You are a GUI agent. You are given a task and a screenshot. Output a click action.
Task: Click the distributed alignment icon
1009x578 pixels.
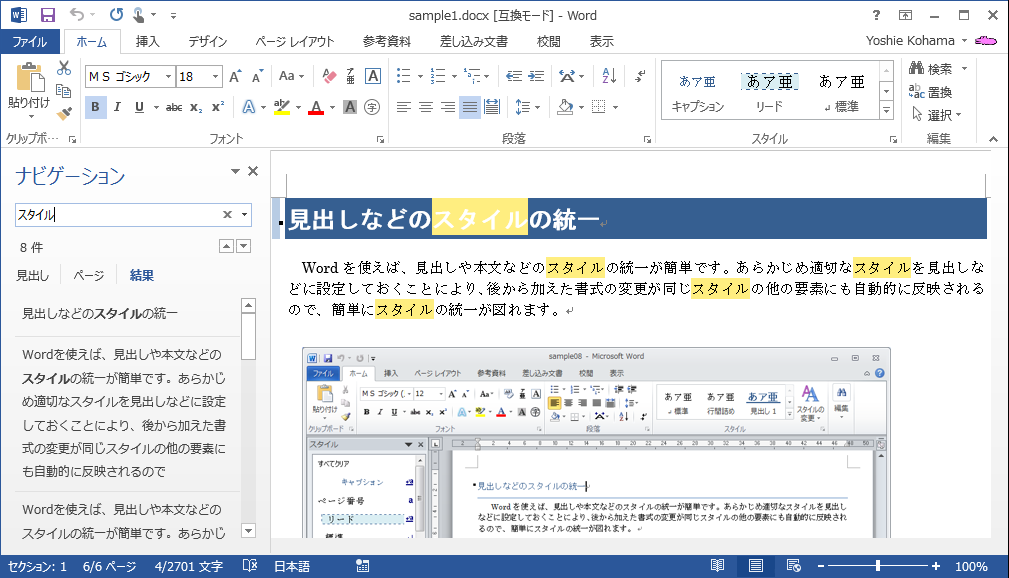[x=492, y=107]
